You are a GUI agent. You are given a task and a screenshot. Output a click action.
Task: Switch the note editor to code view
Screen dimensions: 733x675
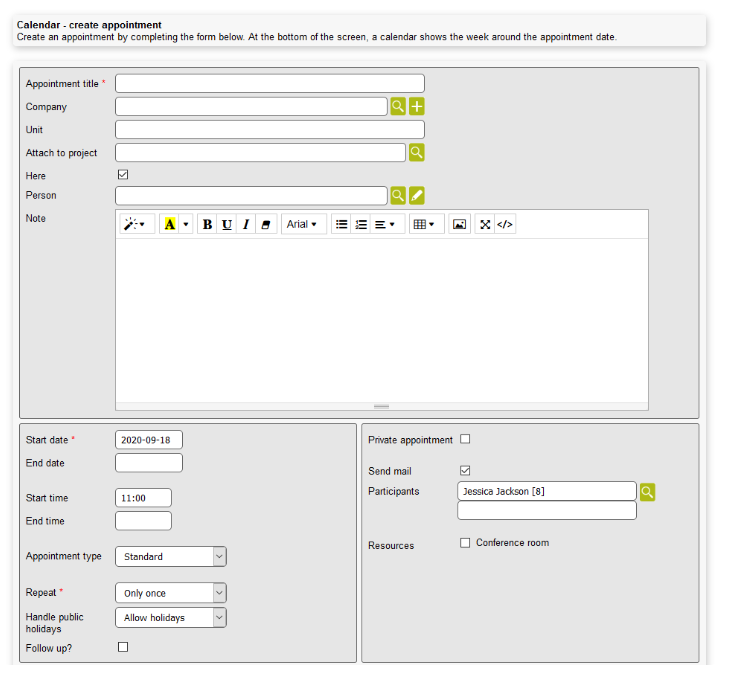[x=505, y=224]
